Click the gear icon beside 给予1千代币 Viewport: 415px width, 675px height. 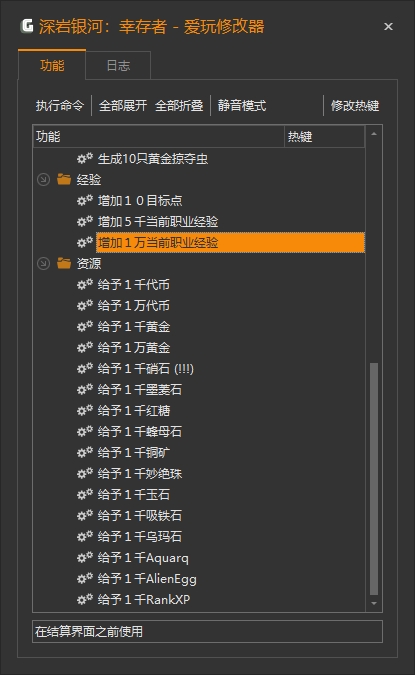85,284
